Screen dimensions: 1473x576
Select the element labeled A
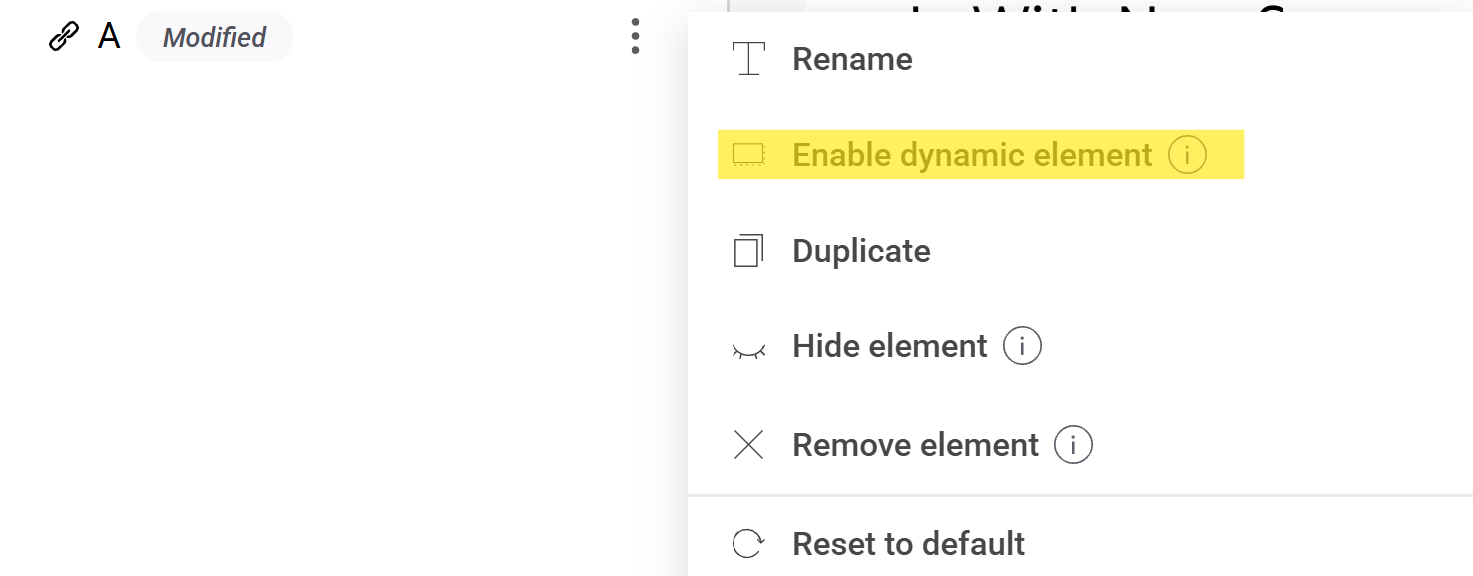(109, 37)
